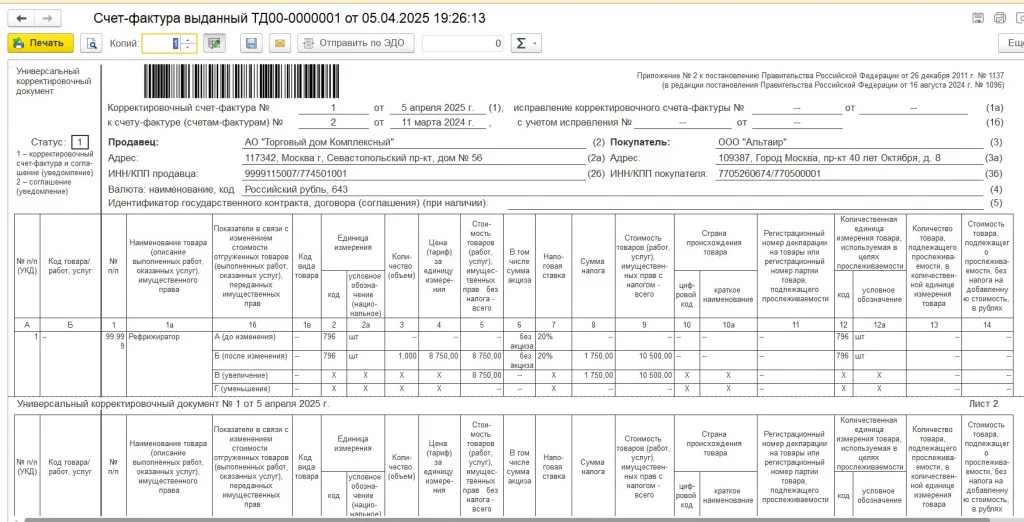Viewport: 1024px width, 522px height.
Task: Toggle the edit mode pencil-table button
Action: point(214,44)
